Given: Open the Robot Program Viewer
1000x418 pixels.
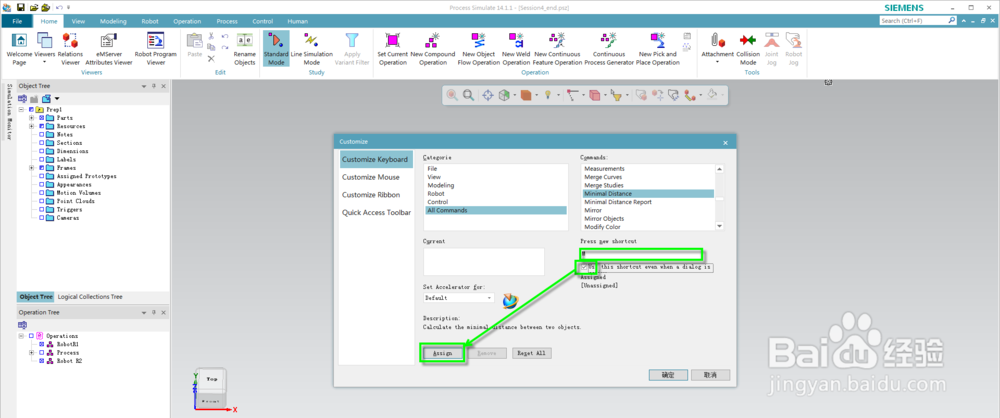Looking at the screenshot, I should 156,49.
